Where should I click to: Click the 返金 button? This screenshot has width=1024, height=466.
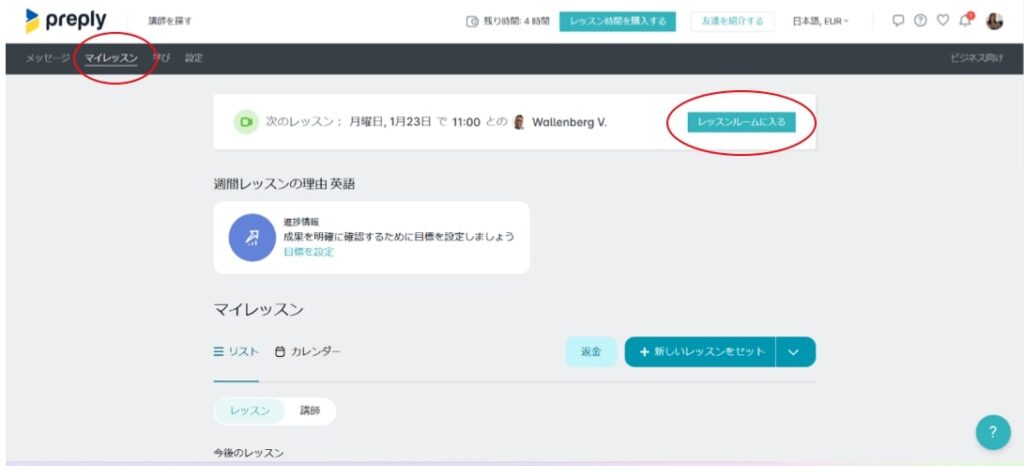[590, 352]
